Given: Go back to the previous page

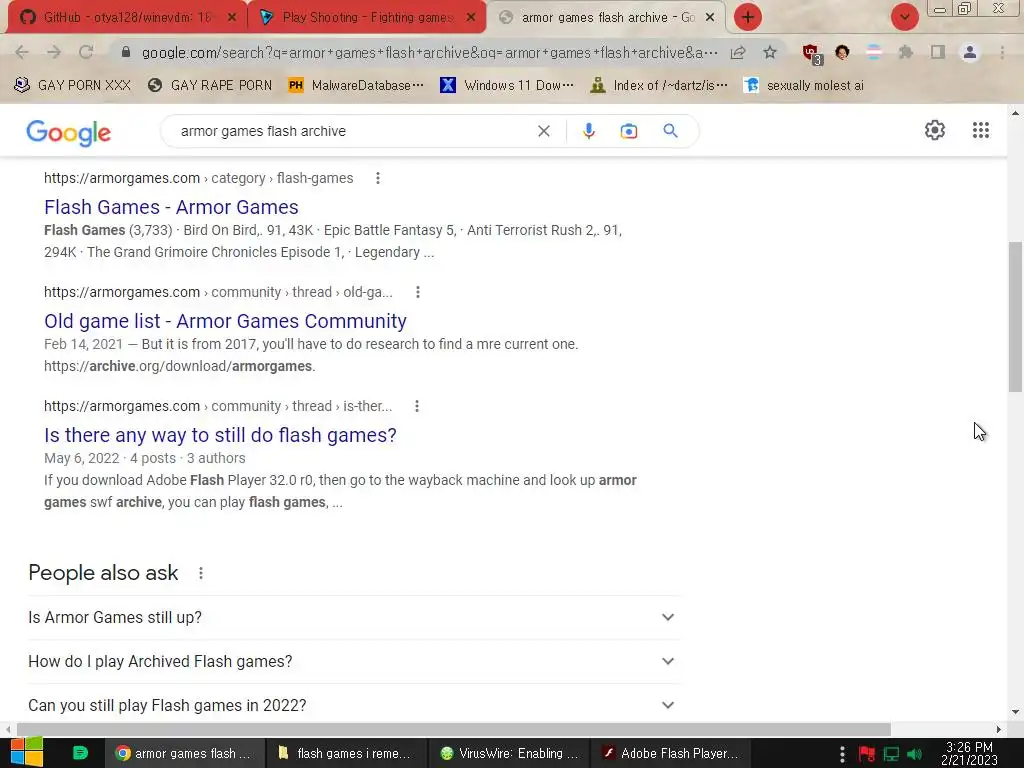Looking at the screenshot, I should 22,52.
